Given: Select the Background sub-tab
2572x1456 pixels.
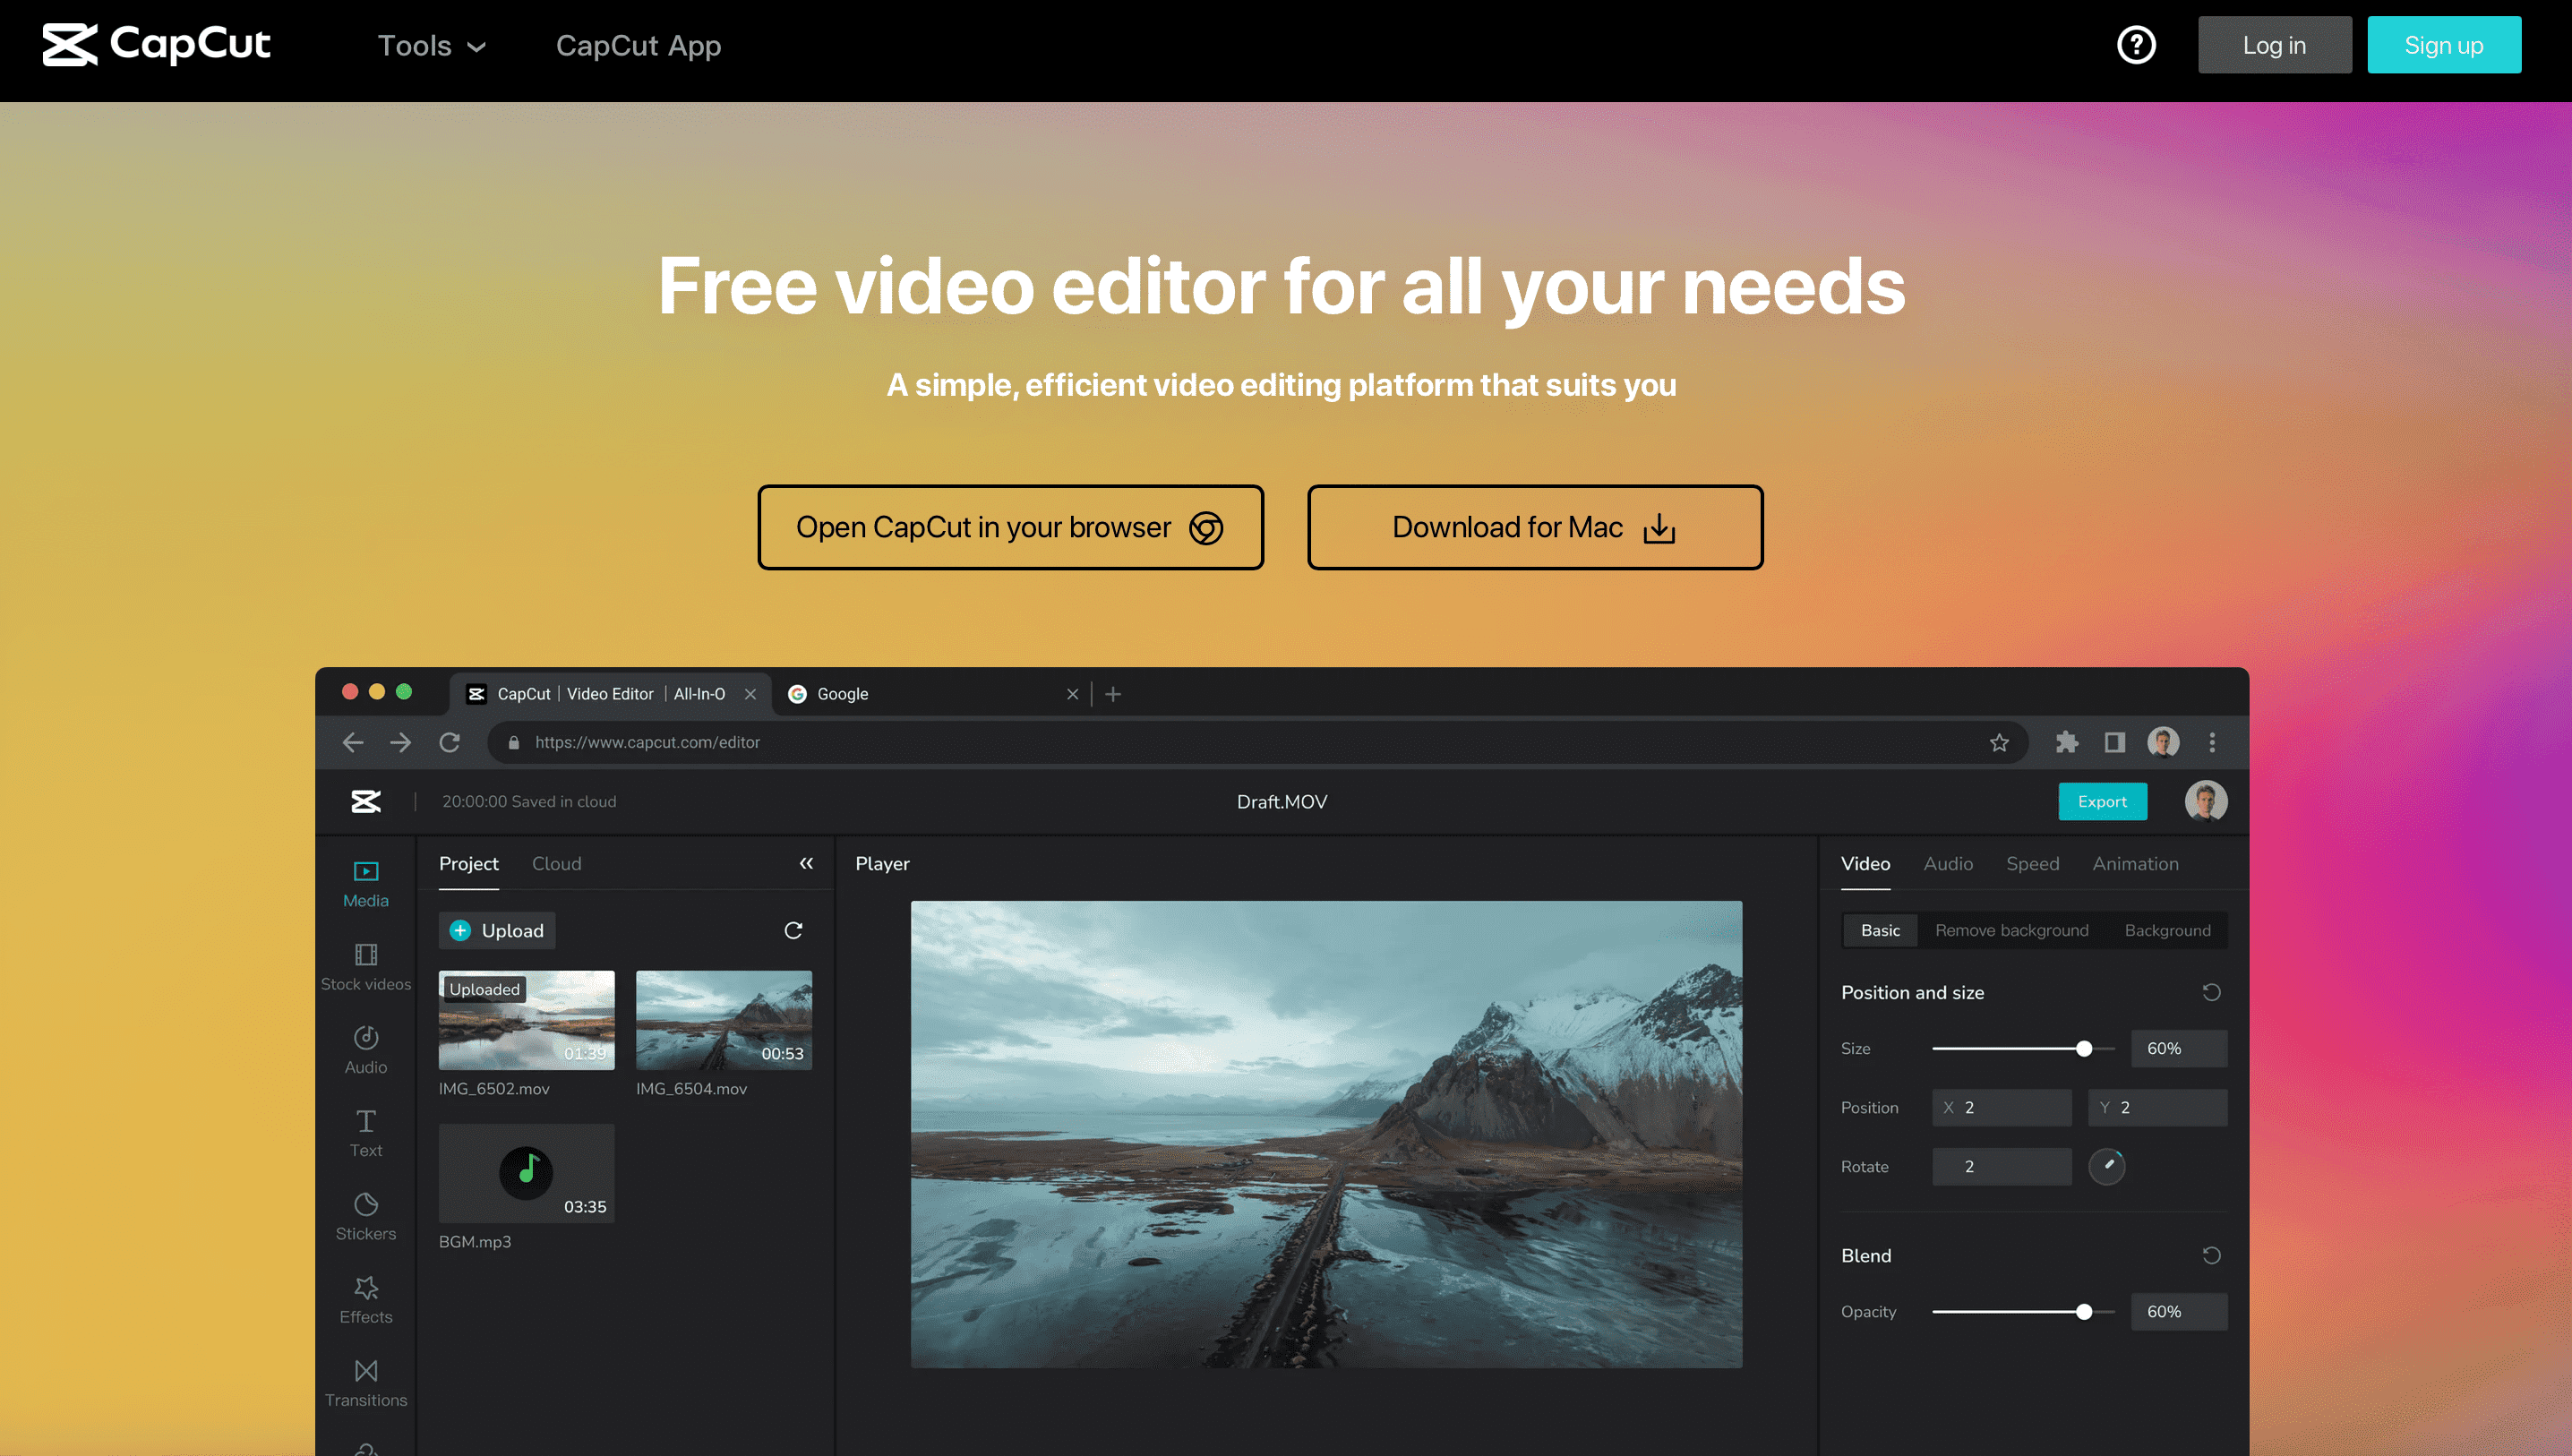Looking at the screenshot, I should click(2167, 930).
